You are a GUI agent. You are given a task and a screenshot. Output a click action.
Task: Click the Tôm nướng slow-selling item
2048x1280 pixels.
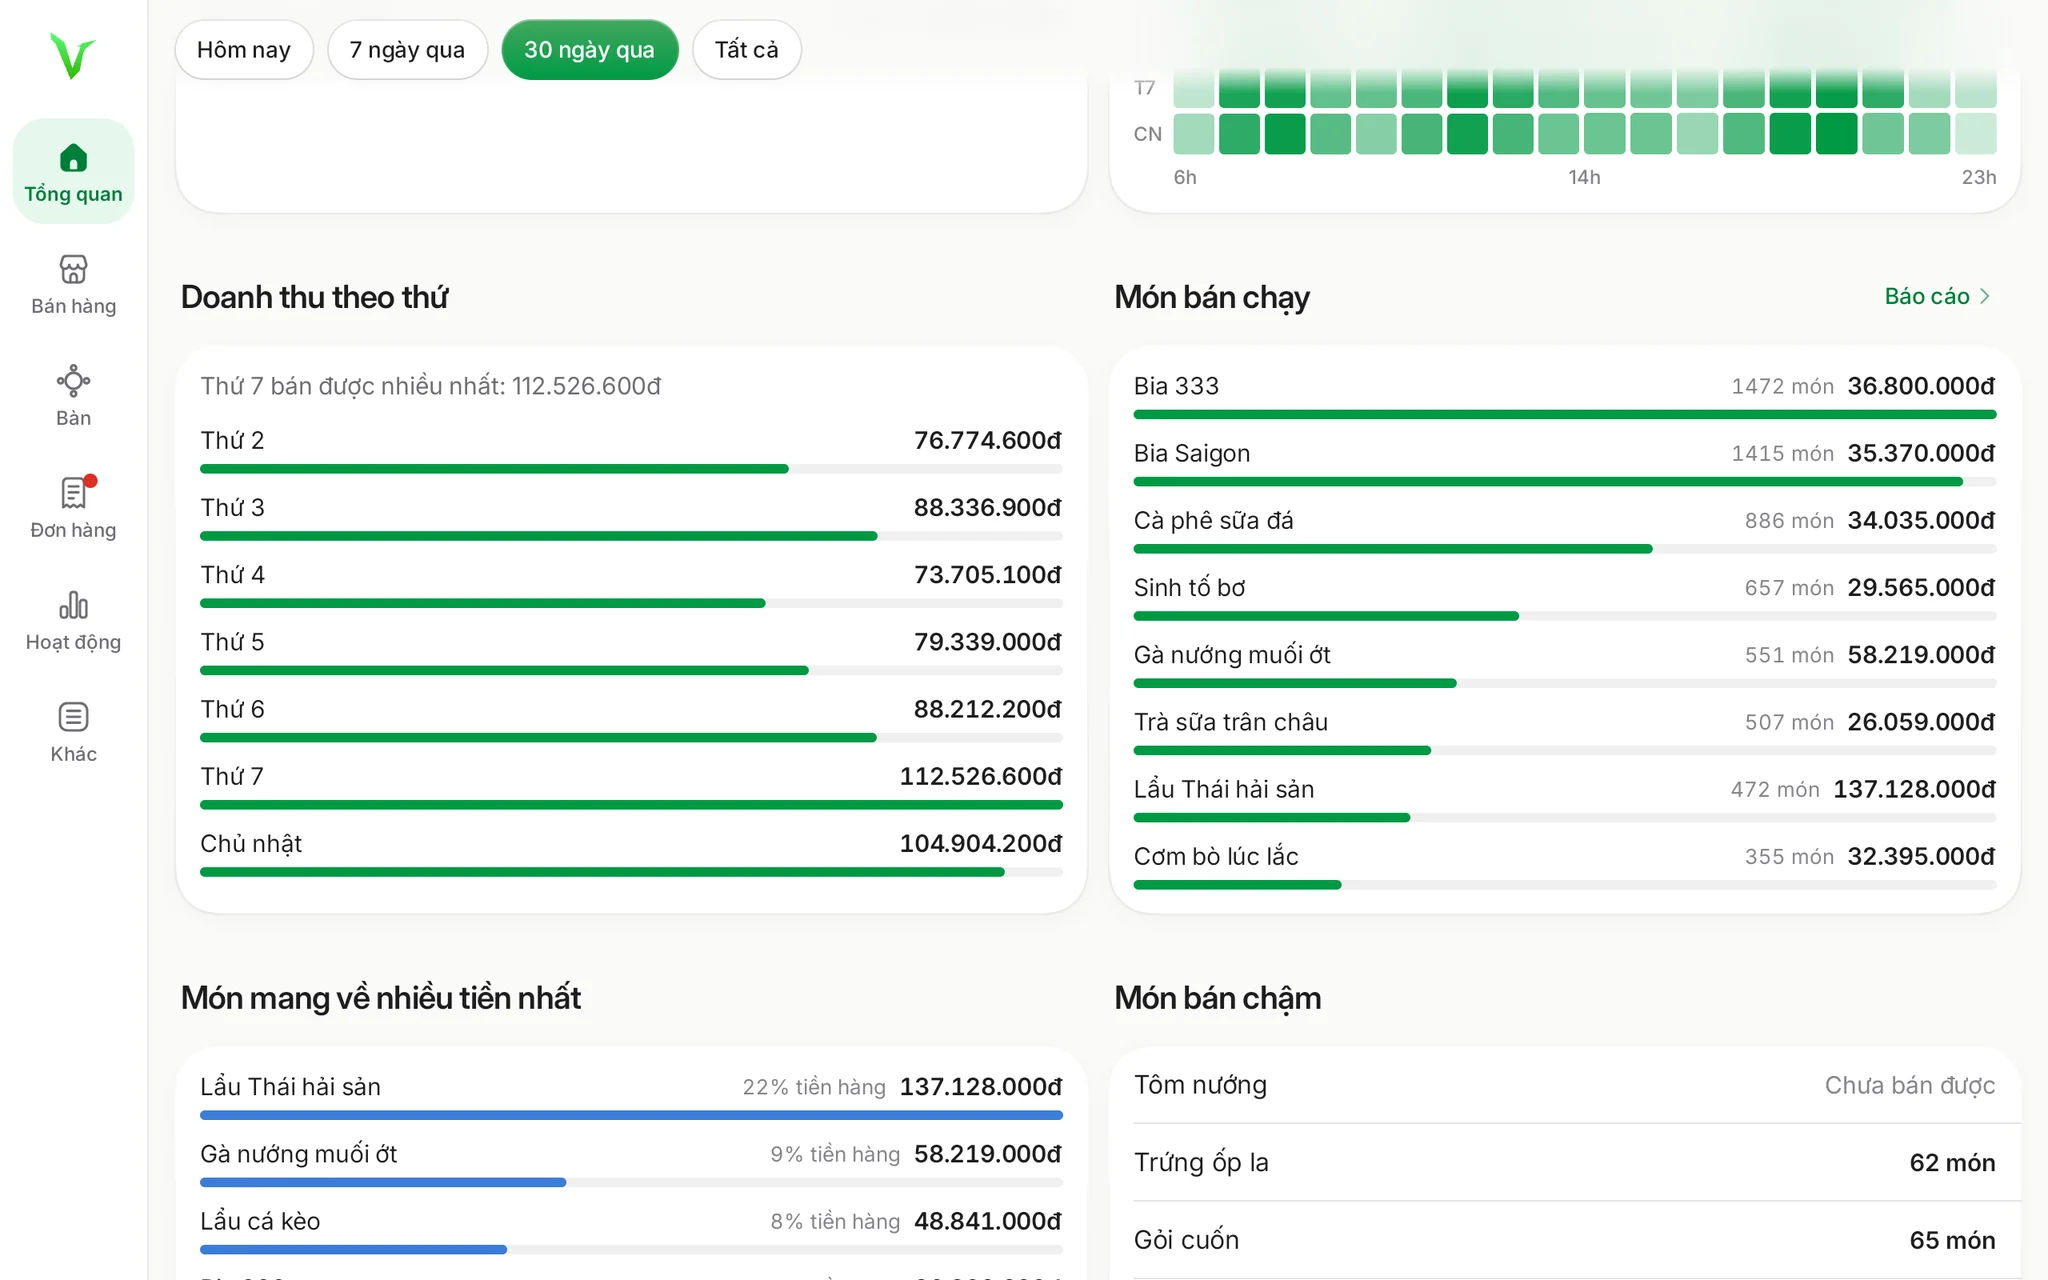(x=1565, y=1085)
